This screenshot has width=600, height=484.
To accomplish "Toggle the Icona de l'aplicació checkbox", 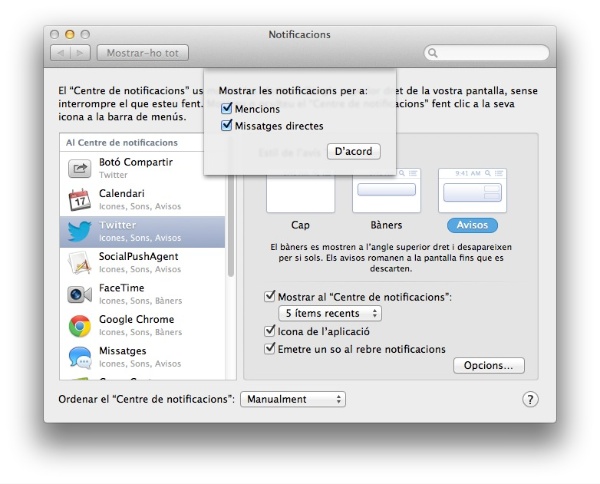I will coord(270,331).
